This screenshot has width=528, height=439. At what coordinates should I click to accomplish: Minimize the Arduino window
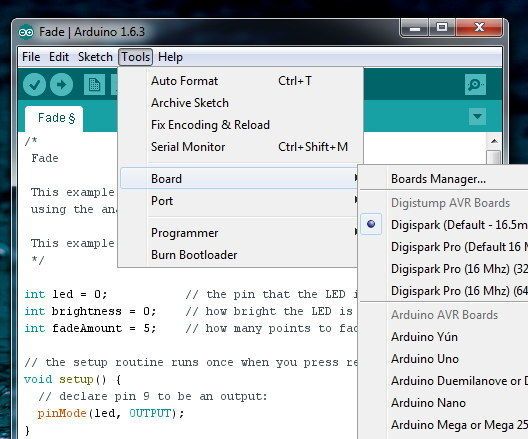tap(415, 28)
